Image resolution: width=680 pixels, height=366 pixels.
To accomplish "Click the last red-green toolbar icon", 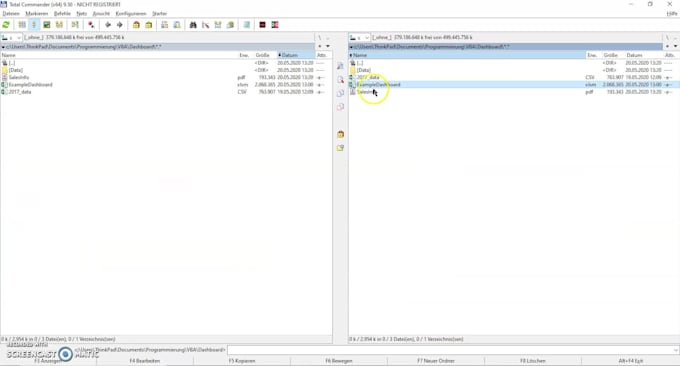I will coord(275,25).
